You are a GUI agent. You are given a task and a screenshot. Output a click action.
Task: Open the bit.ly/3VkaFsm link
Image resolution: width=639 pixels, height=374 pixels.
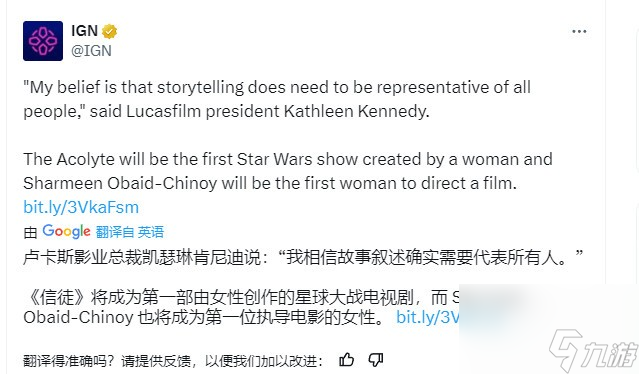click(81, 207)
